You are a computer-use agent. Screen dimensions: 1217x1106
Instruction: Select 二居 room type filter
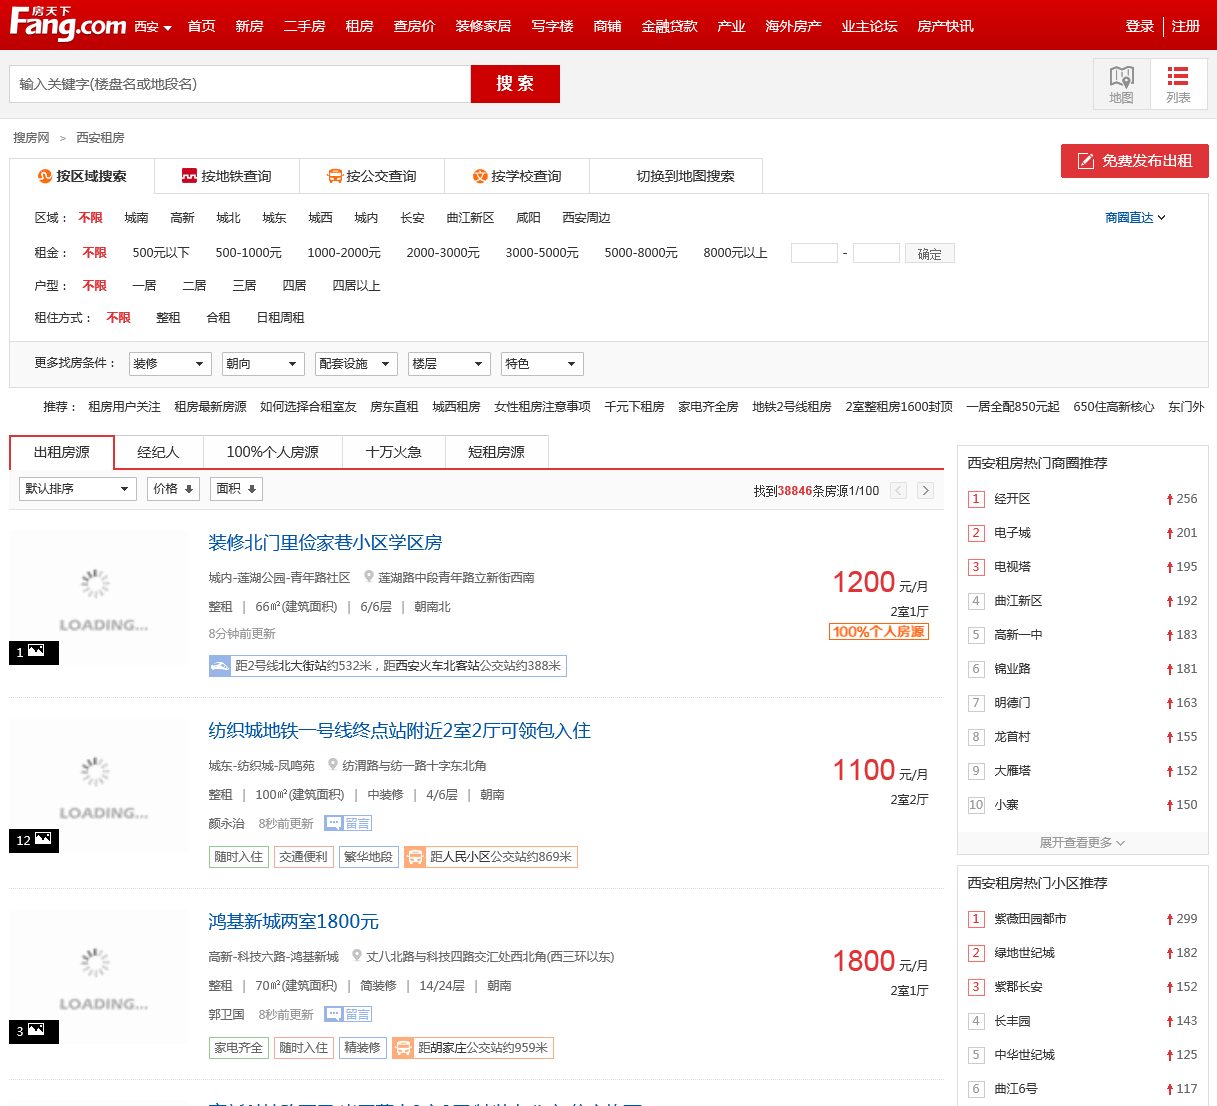coord(194,286)
